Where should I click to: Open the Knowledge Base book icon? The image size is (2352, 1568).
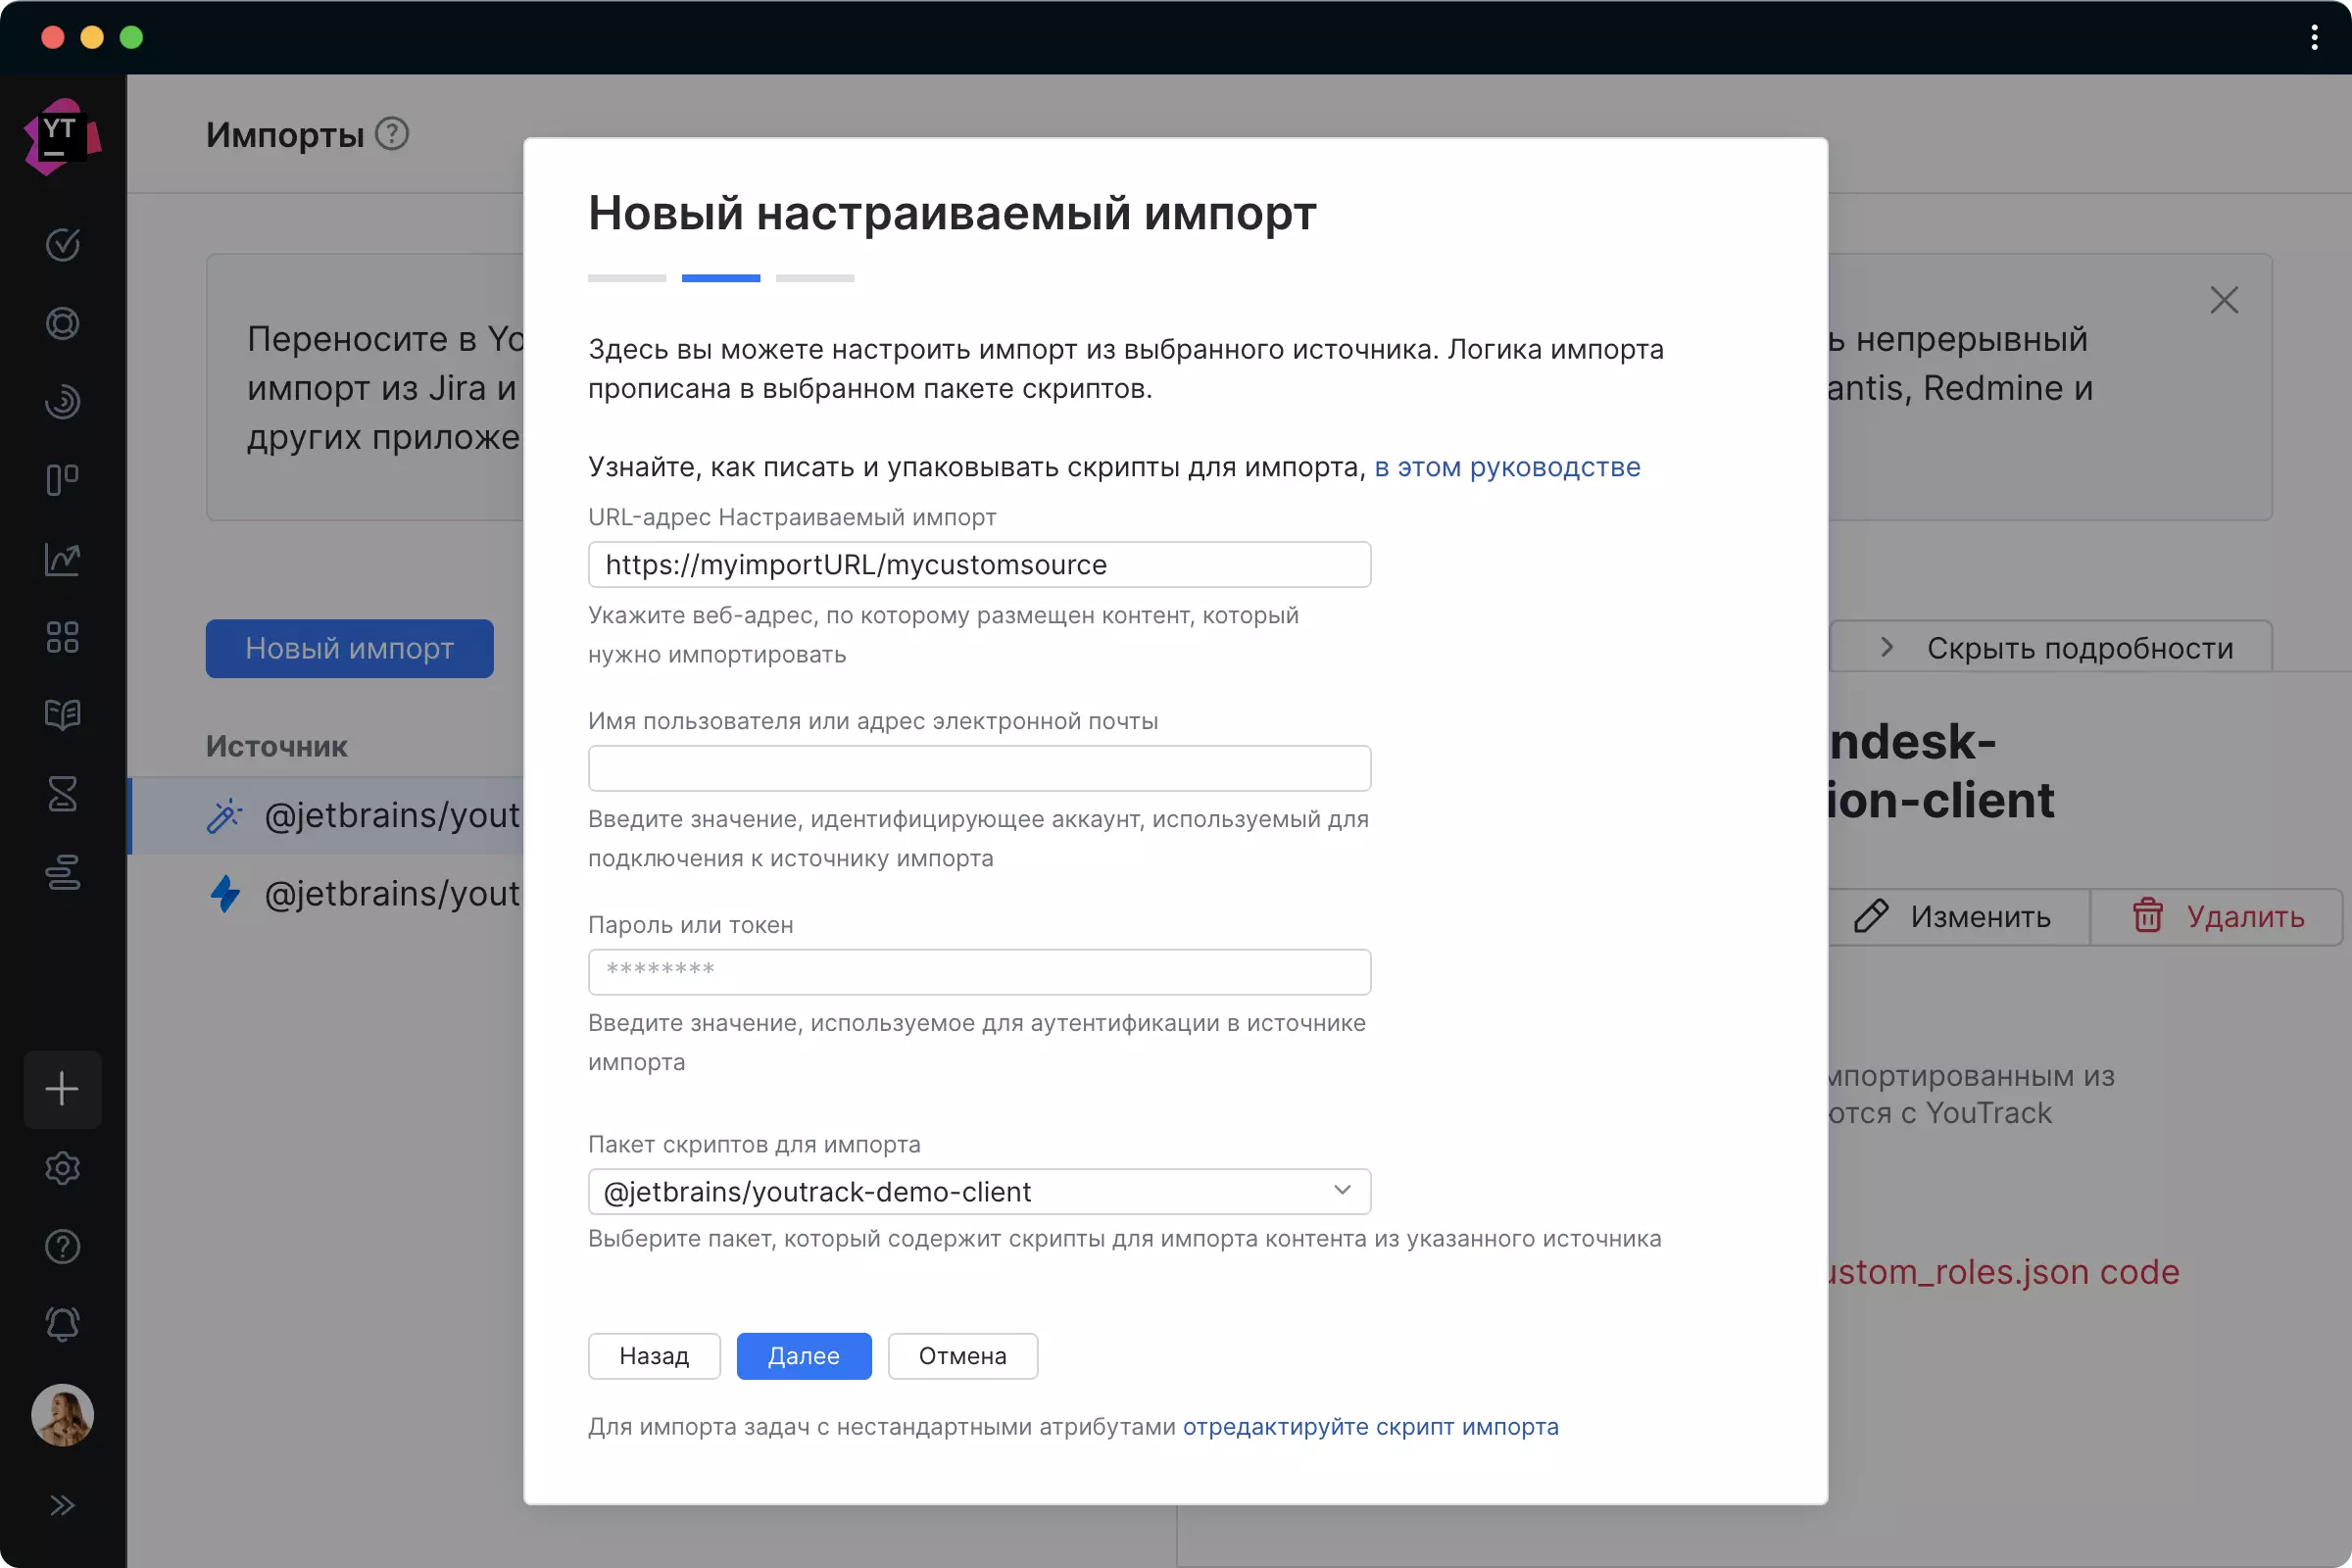coord(62,715)
